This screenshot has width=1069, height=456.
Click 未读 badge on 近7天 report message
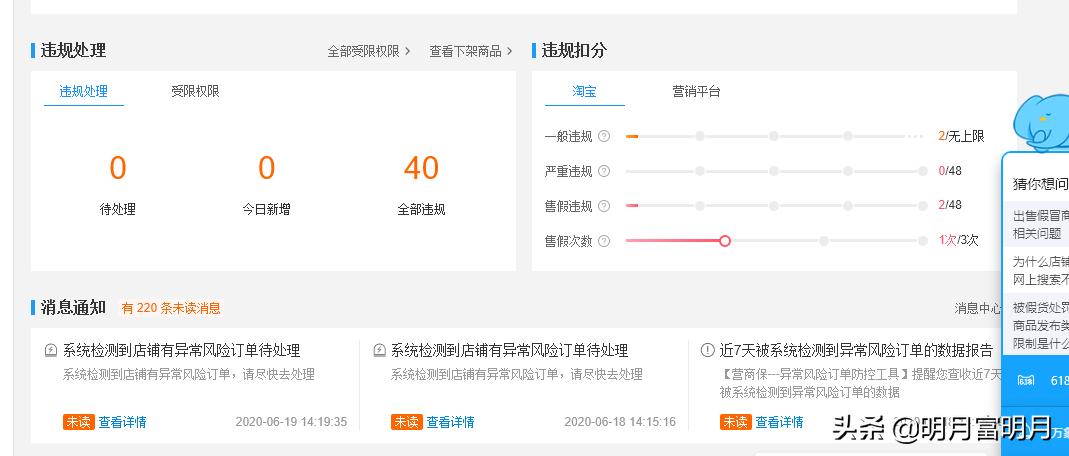coord(736,422)
